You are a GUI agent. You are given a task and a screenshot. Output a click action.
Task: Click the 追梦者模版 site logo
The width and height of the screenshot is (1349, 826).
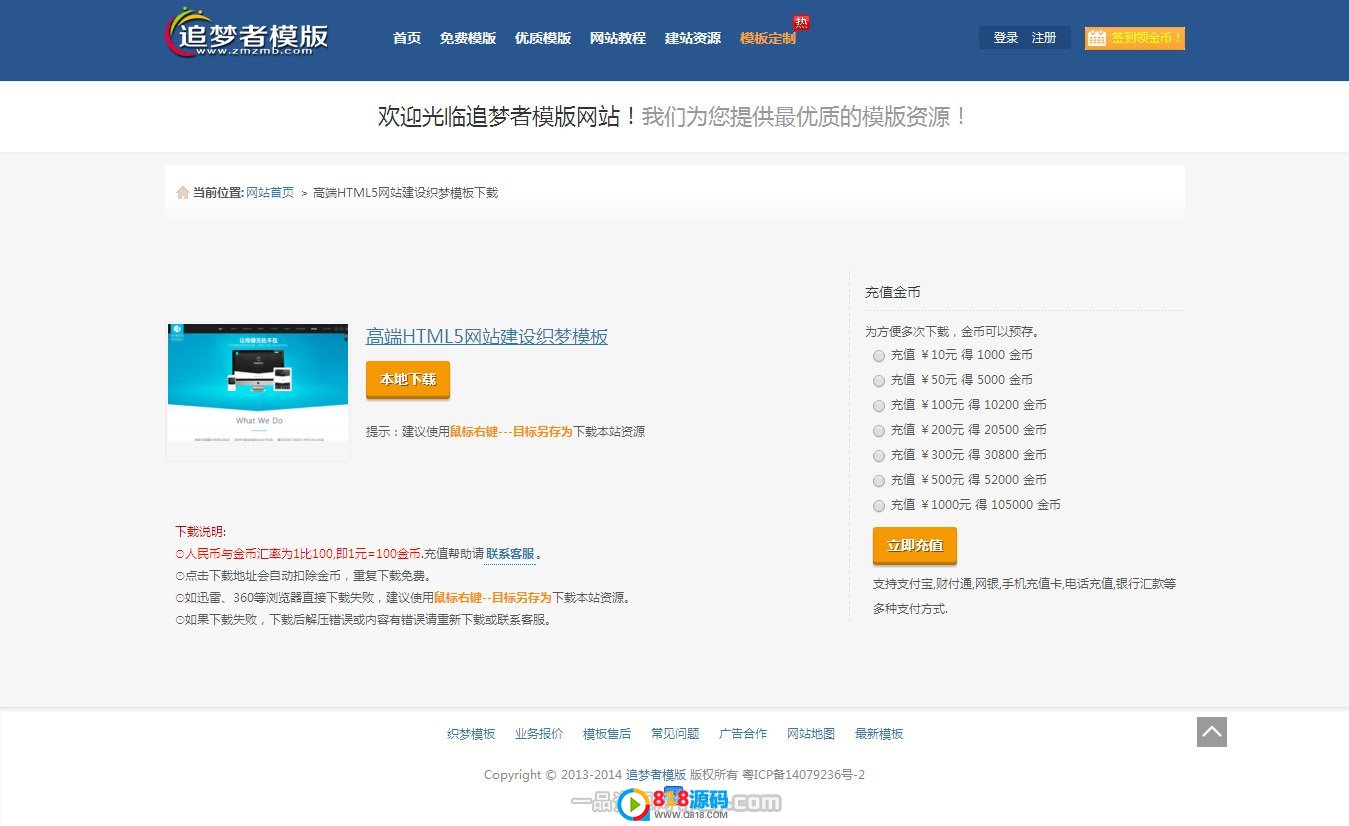[x=246, y=34]
